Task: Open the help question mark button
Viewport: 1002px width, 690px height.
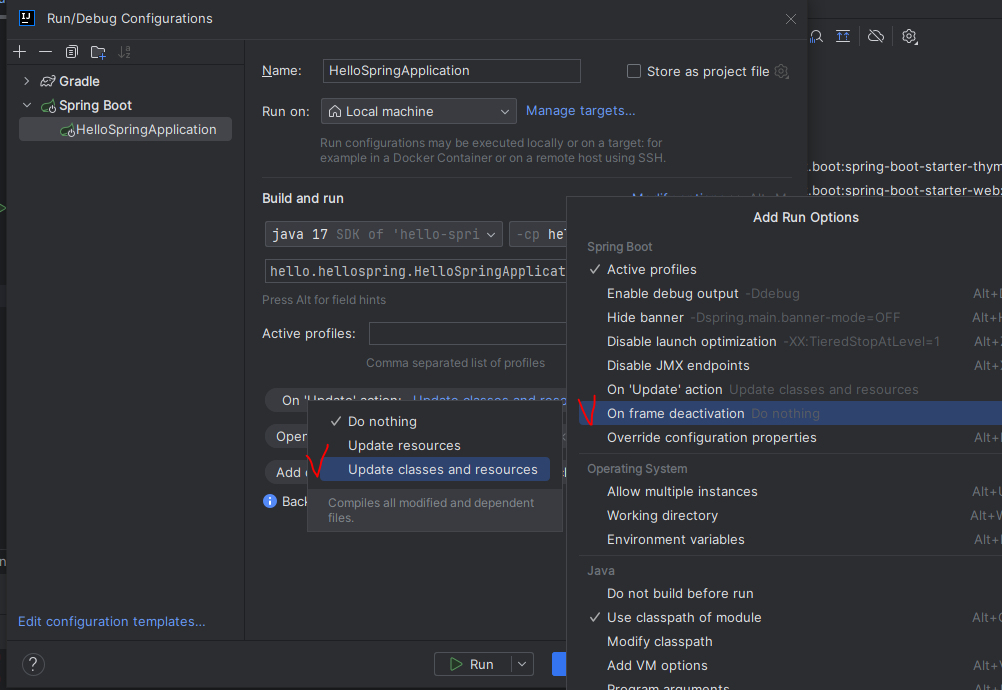Action: point(33,664)
